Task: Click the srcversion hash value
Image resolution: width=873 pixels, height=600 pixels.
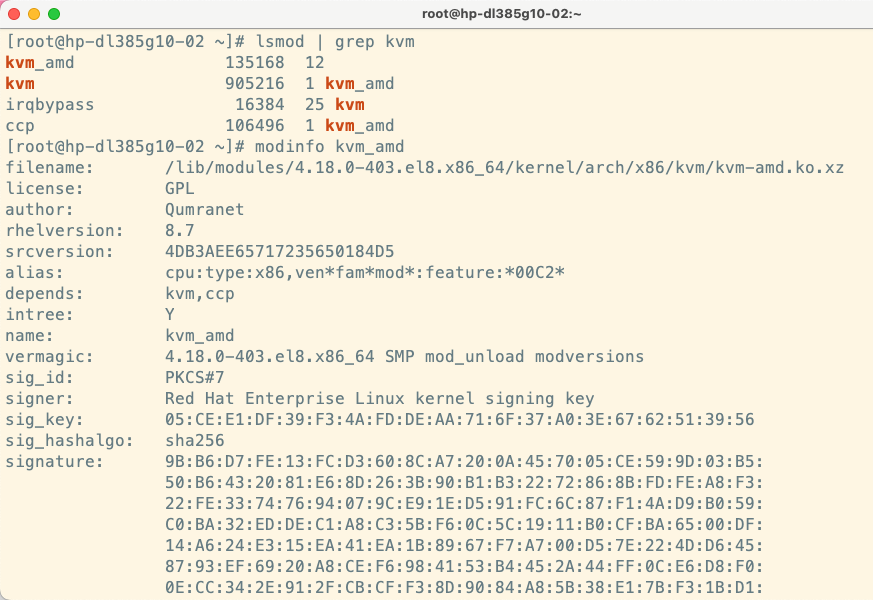Action: click(x=280, y=252)
